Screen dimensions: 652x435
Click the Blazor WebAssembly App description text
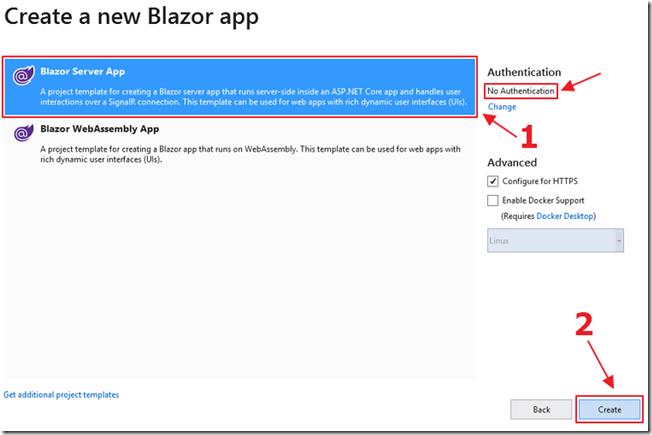click(250, 154)
